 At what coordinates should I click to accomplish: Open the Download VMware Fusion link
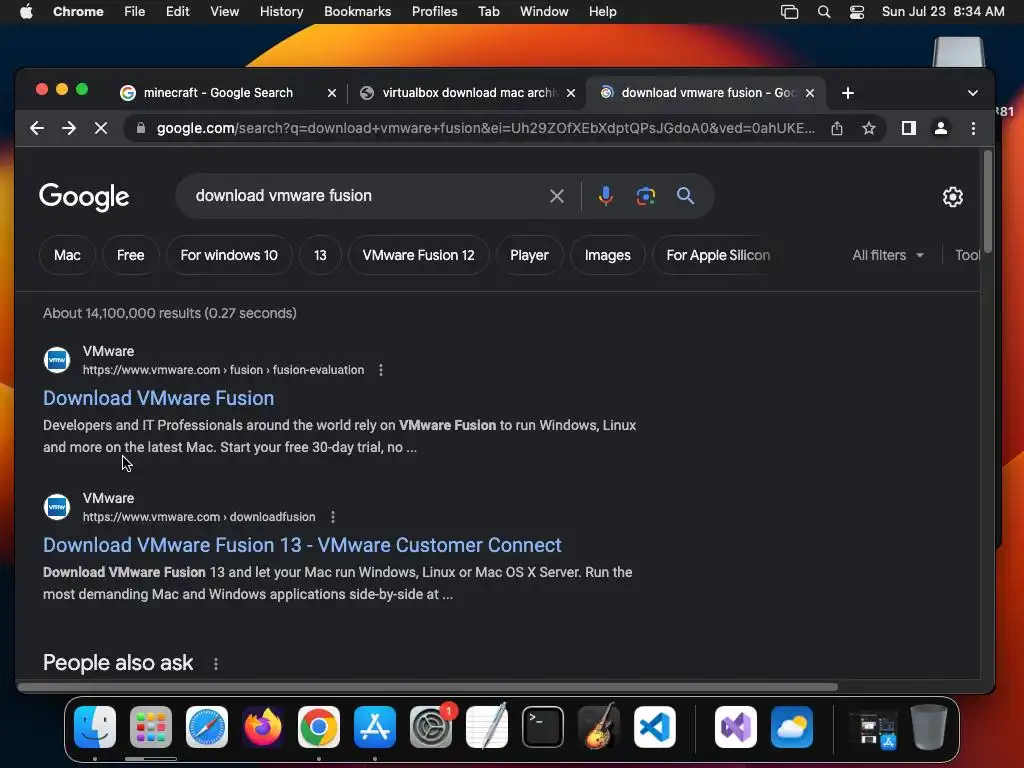pos(159,398)
